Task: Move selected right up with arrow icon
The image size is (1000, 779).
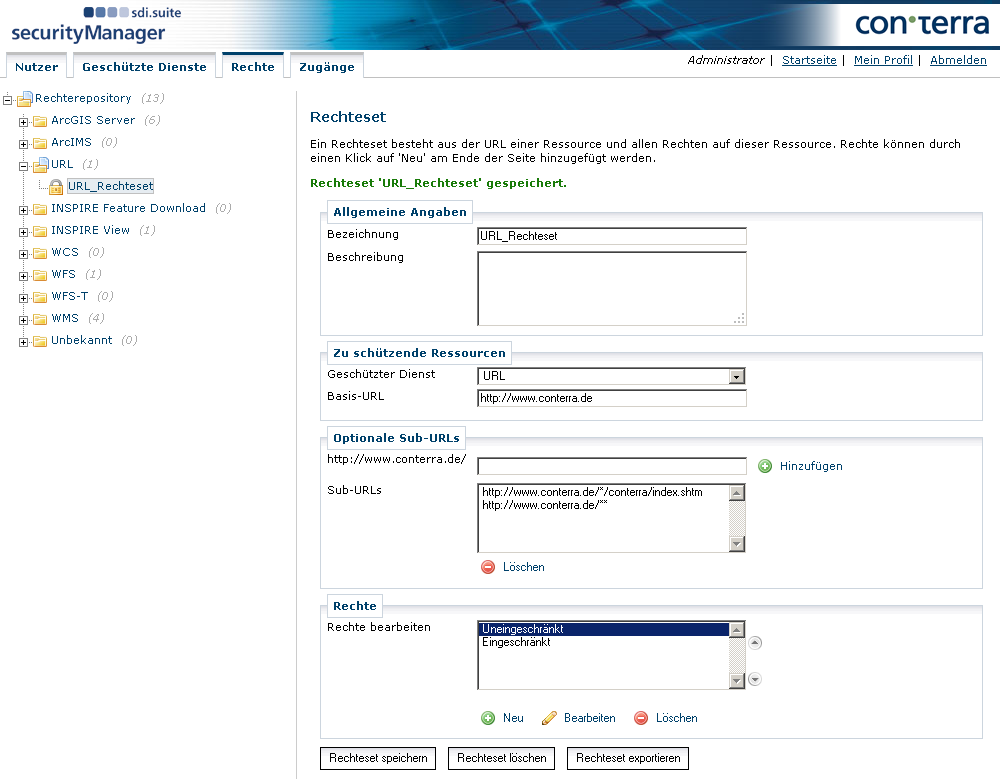Action: (755, 643)
